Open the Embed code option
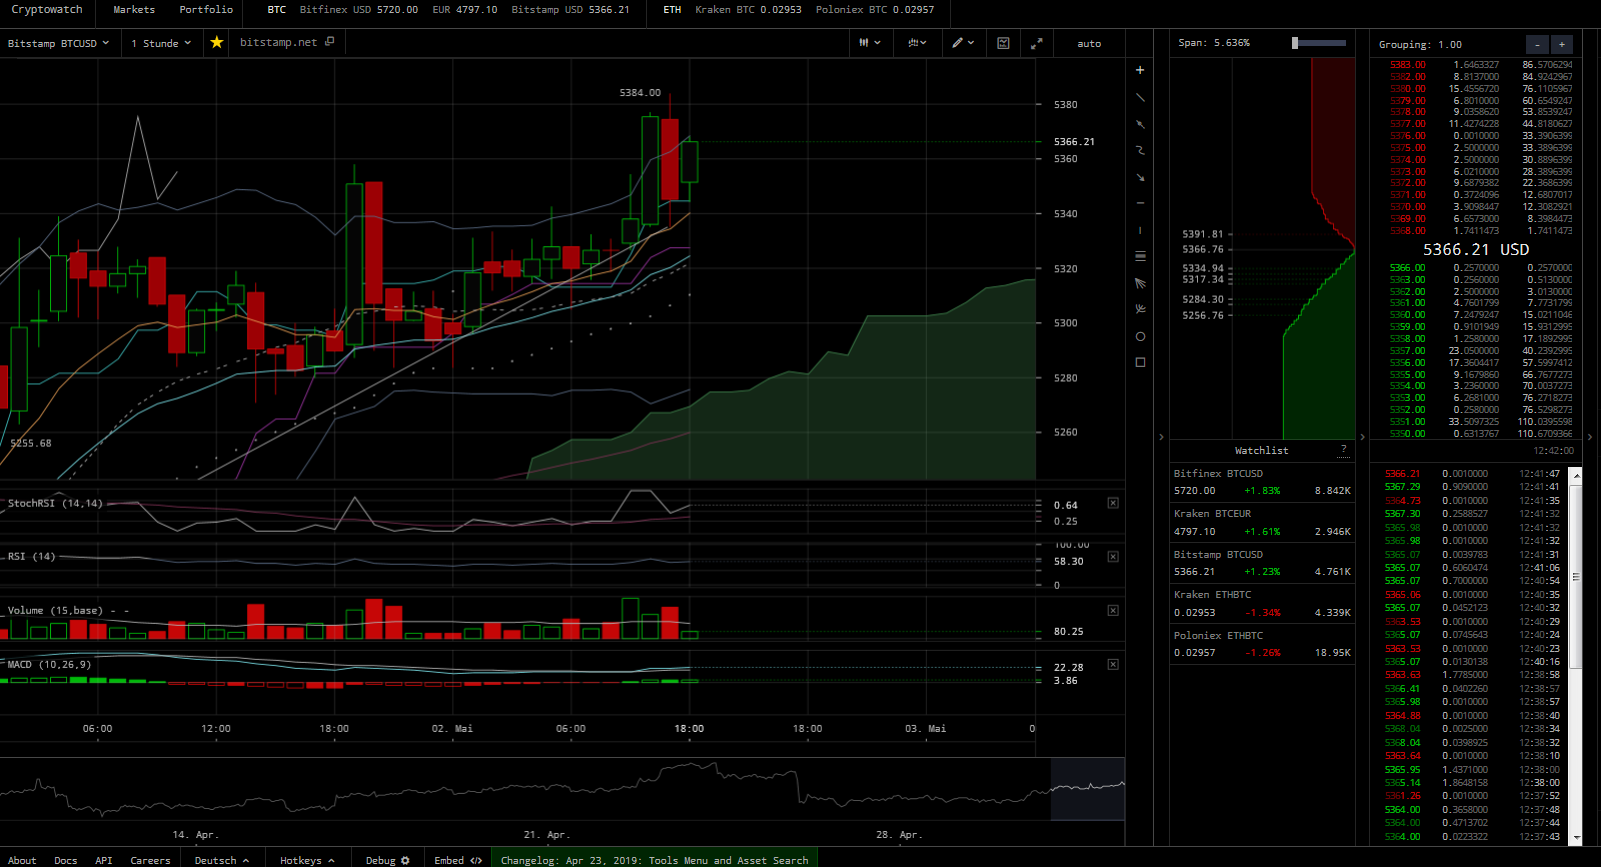1601x867 pixels. (x=458, y=860)
